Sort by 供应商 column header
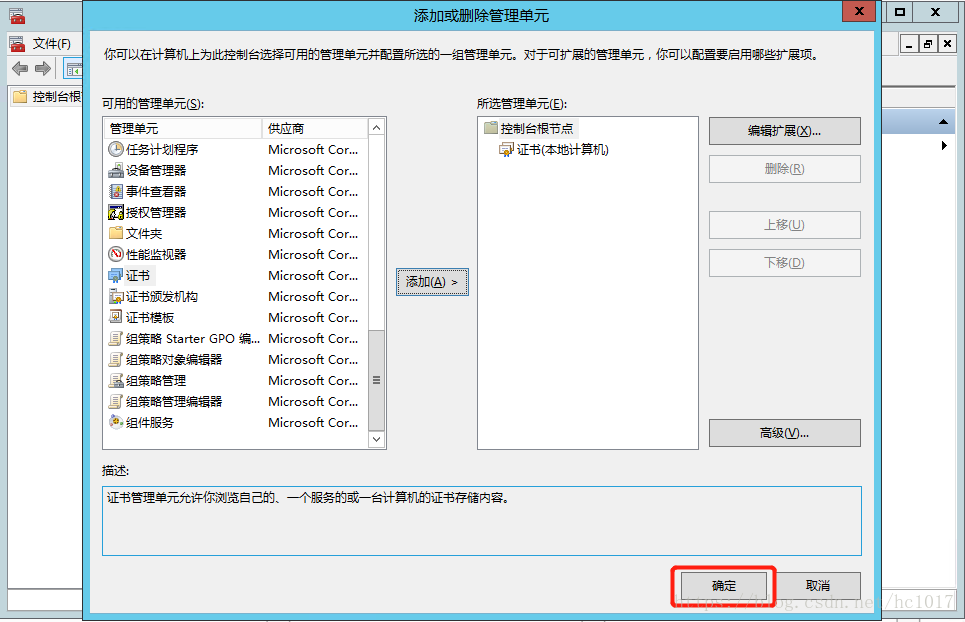Screen dimensions: 965x622 [315, 129]
